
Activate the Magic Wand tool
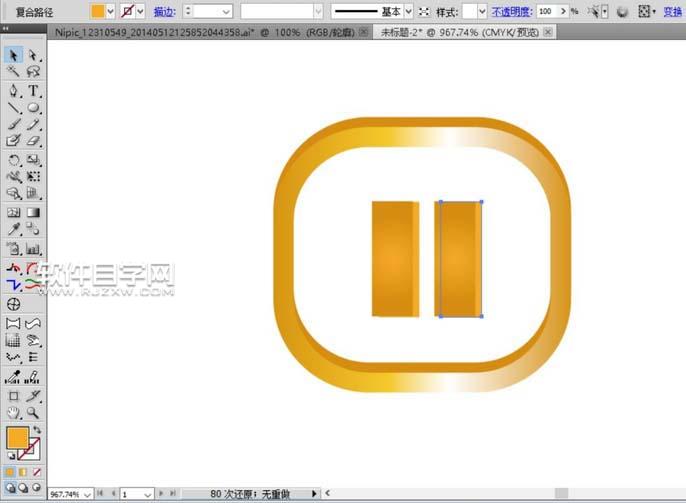[14, 73]
